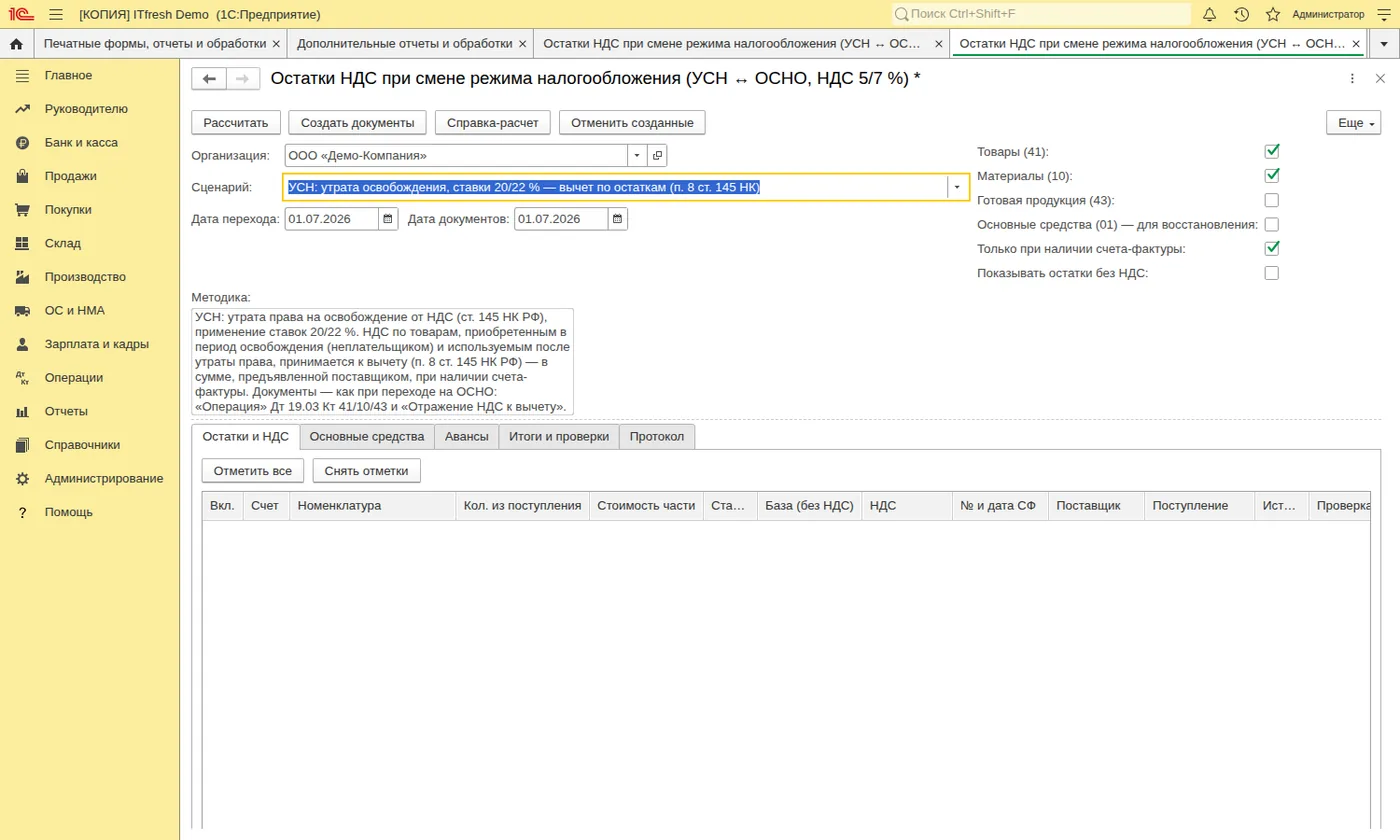Open the tab list dropdown arrow
This screenshot has width=1400, height=840.
pyautogui.click(x=1383, y=44)
